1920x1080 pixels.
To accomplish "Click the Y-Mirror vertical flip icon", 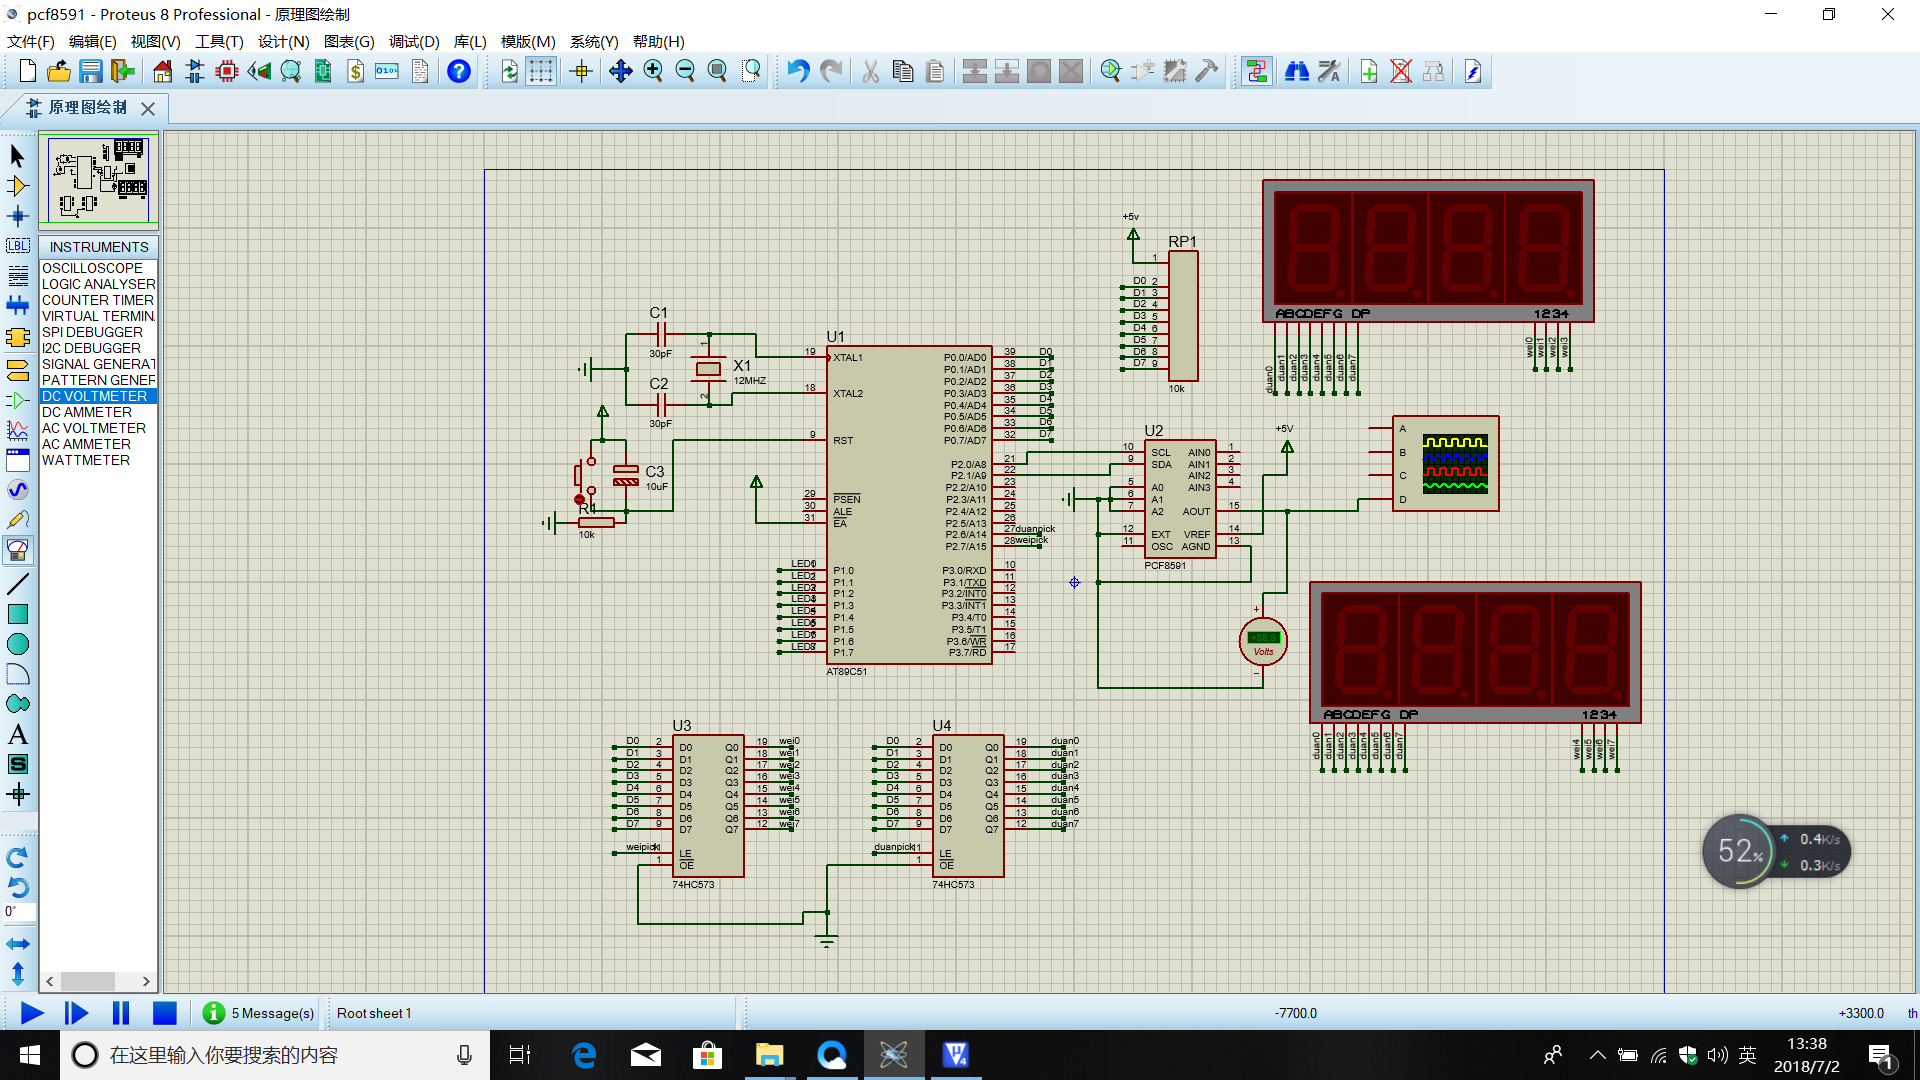I will click(x=17, y=973).
